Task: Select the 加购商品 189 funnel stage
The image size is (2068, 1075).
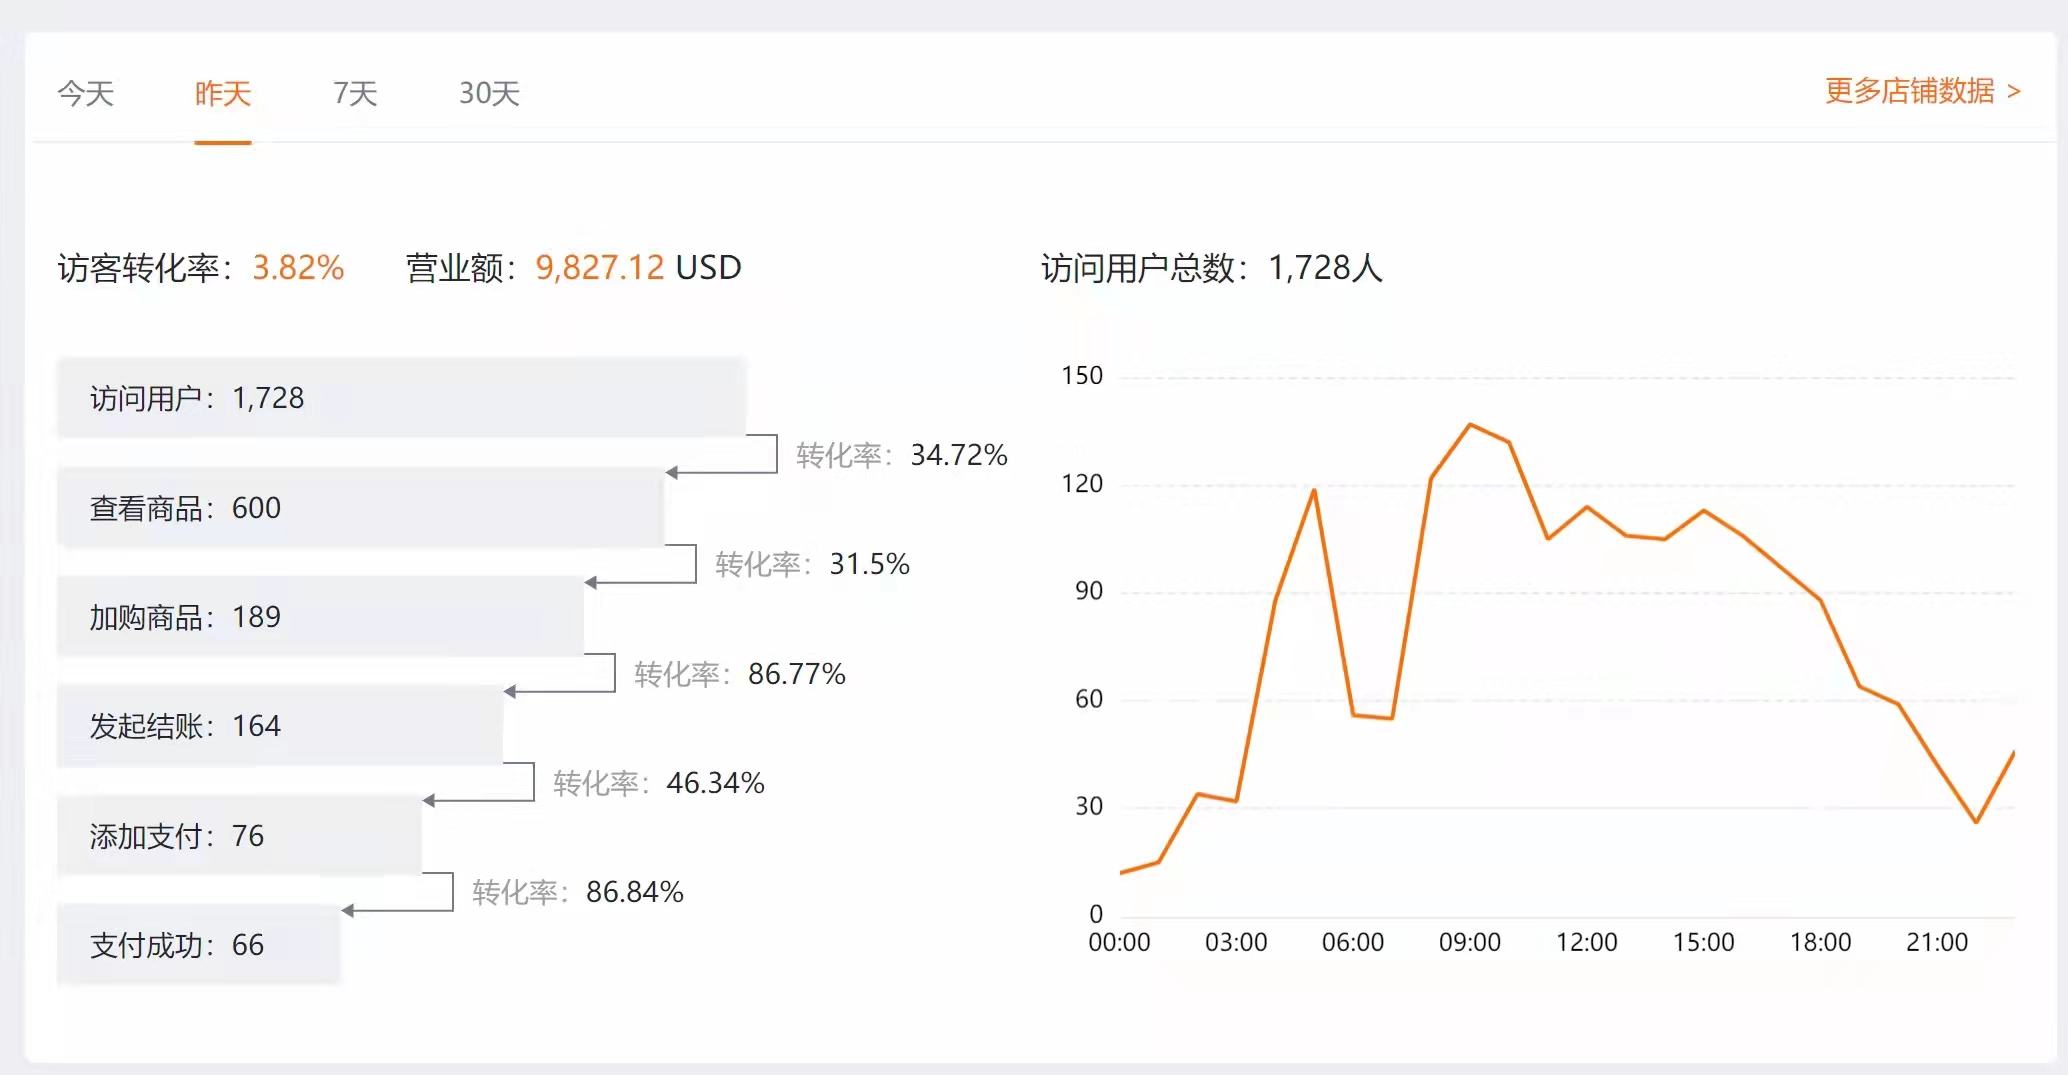Action: coord(320,617)
